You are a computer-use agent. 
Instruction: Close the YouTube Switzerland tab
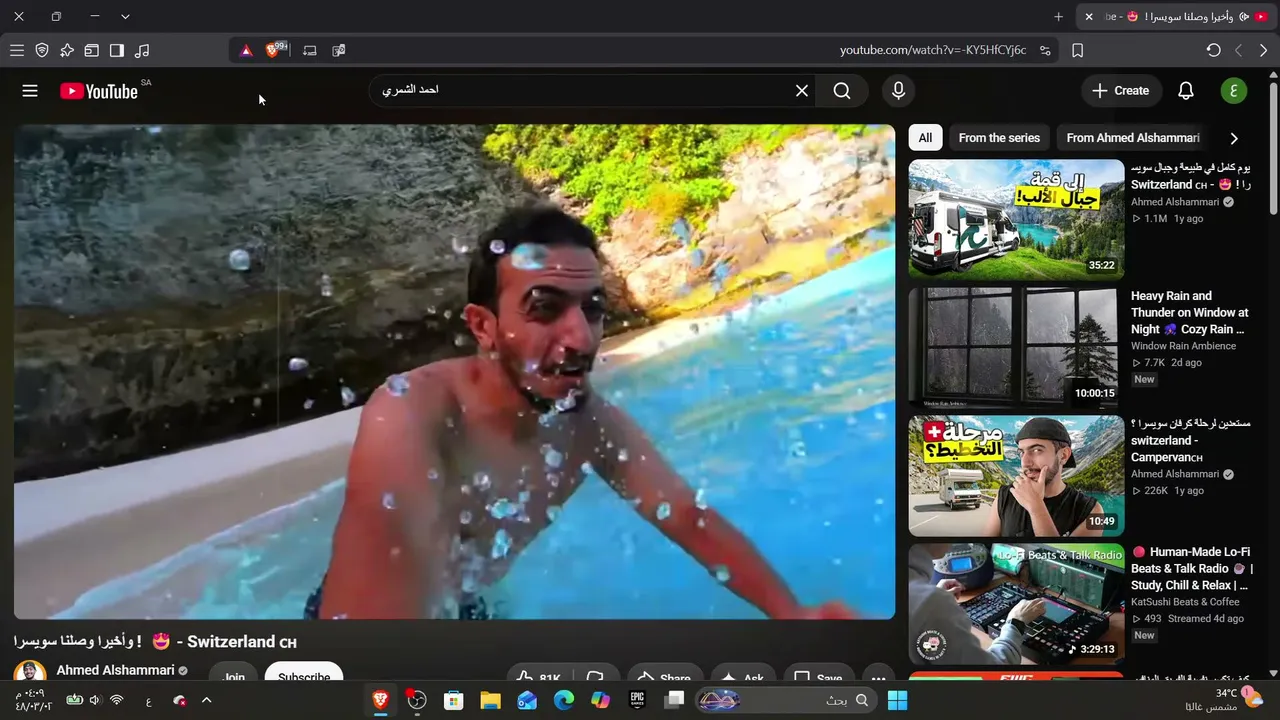1089,17
